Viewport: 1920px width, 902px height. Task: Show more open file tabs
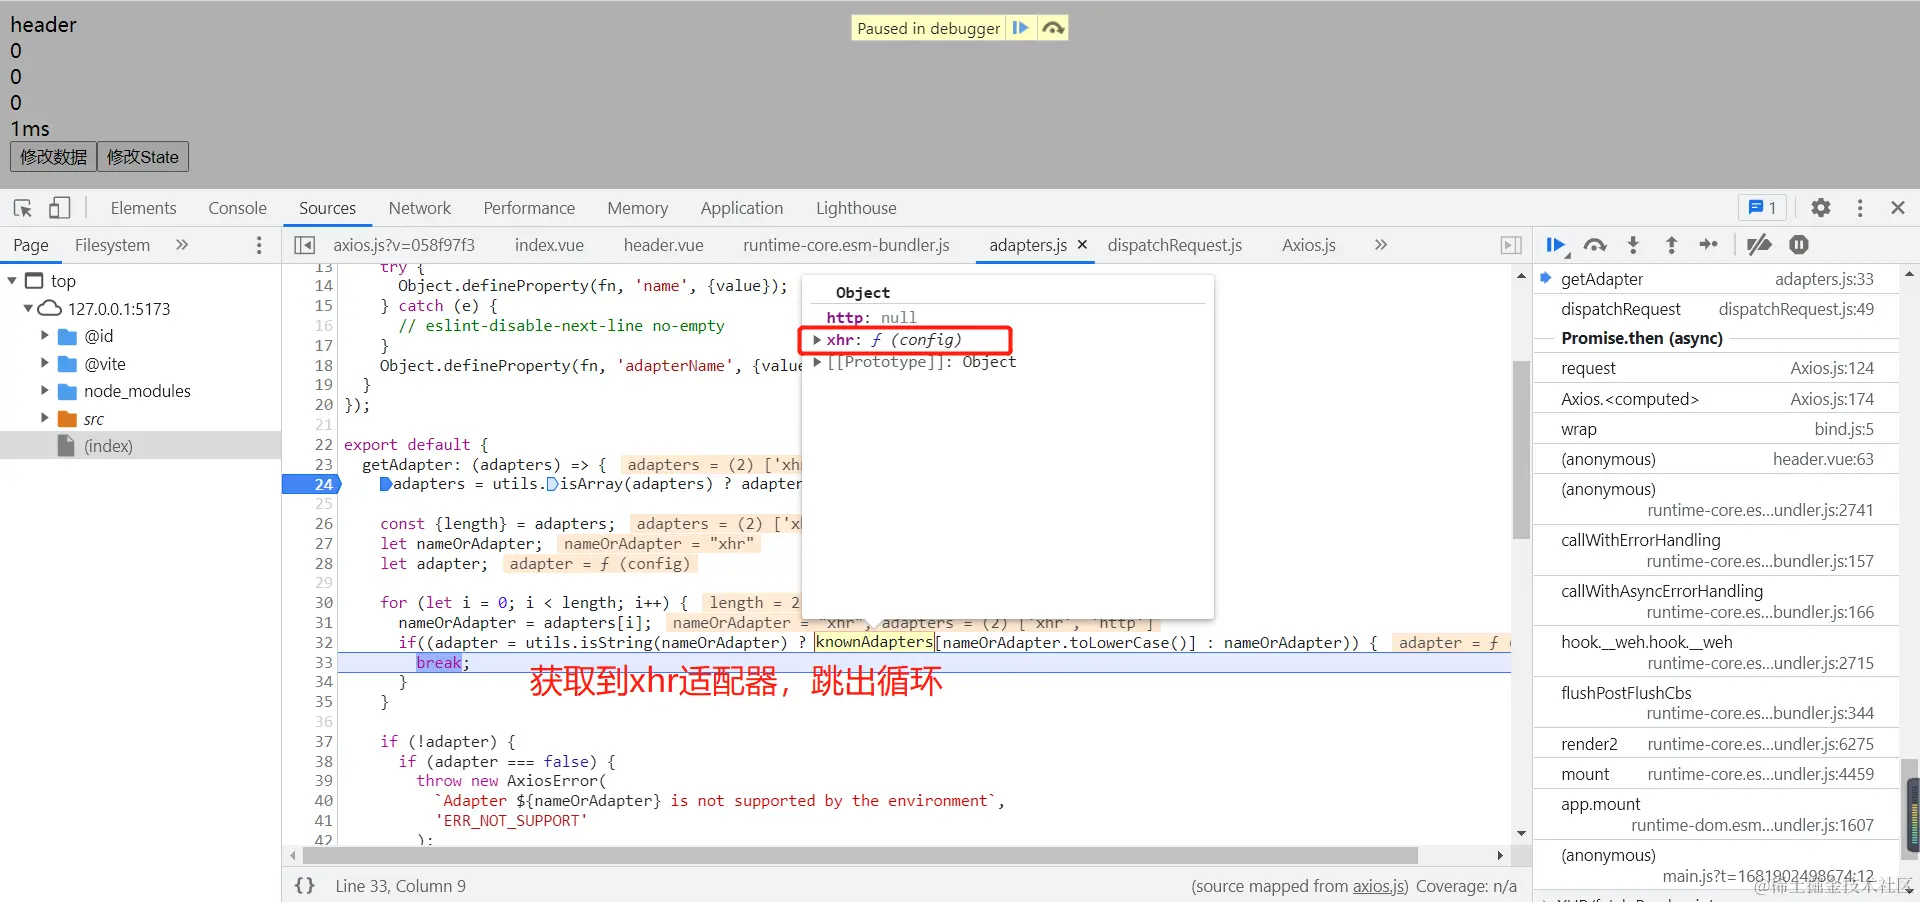pyautogui.click(x=1381, y=245)
